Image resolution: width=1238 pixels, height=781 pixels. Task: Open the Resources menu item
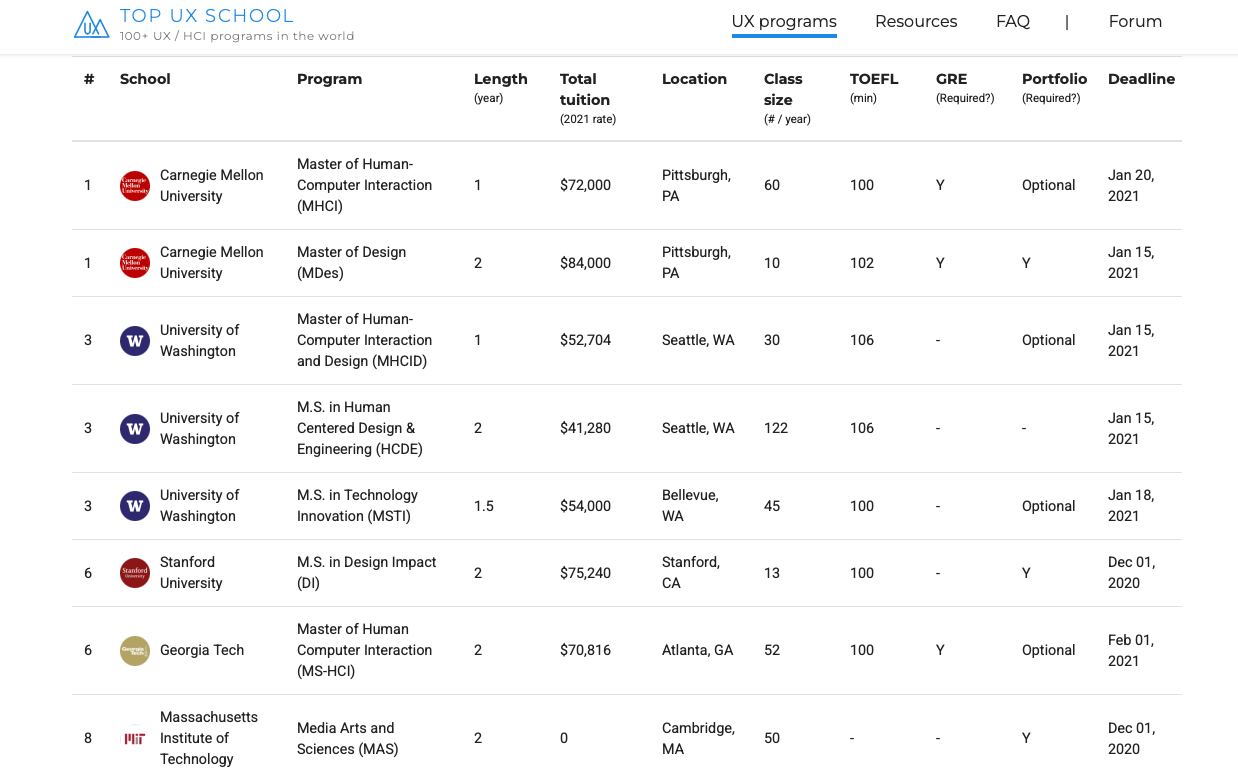[916, 21]
